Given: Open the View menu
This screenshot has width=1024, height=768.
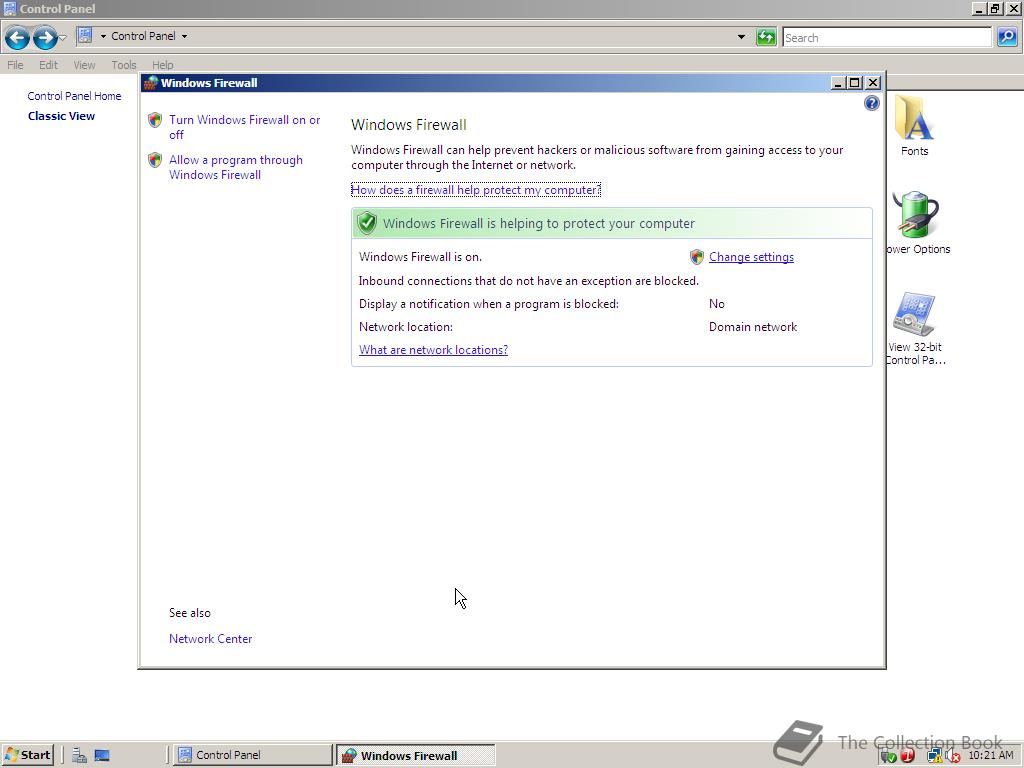Looking at the screenshot, I should (84, 65).
